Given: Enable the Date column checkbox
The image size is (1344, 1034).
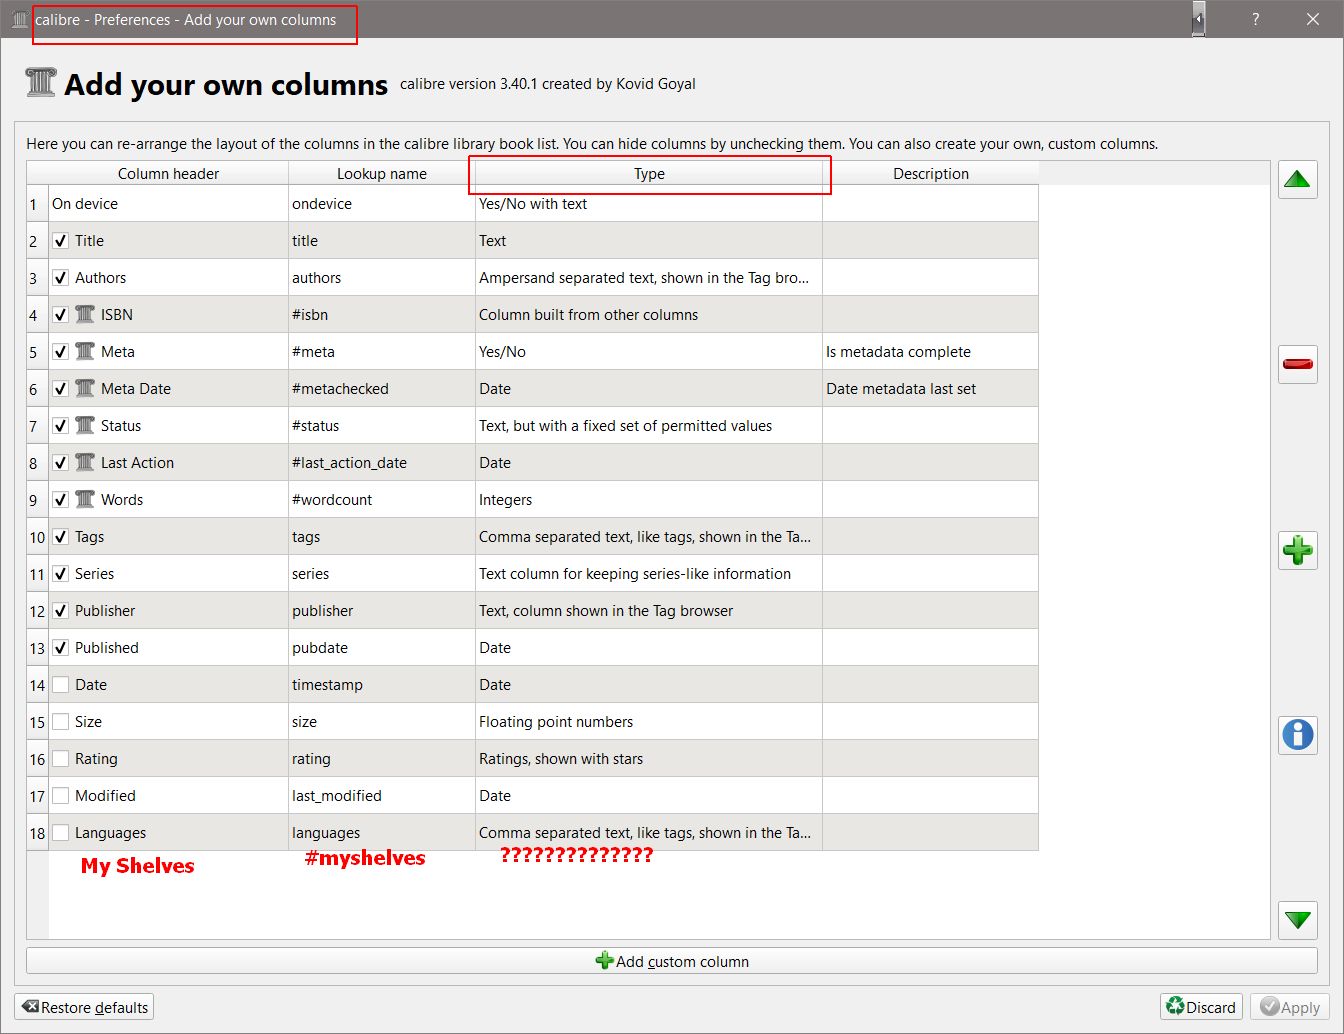Looking at the screenshot, I should (61, 685).
